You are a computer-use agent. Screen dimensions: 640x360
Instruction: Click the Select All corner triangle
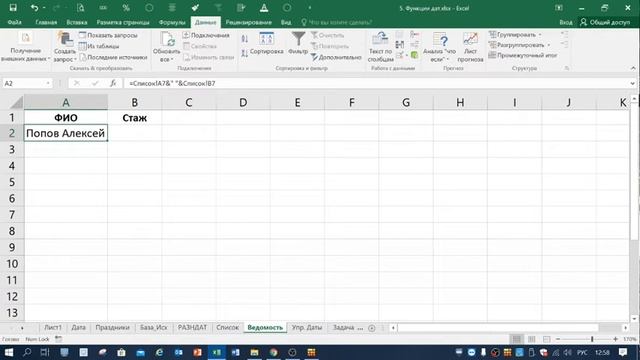pos(16,102)
